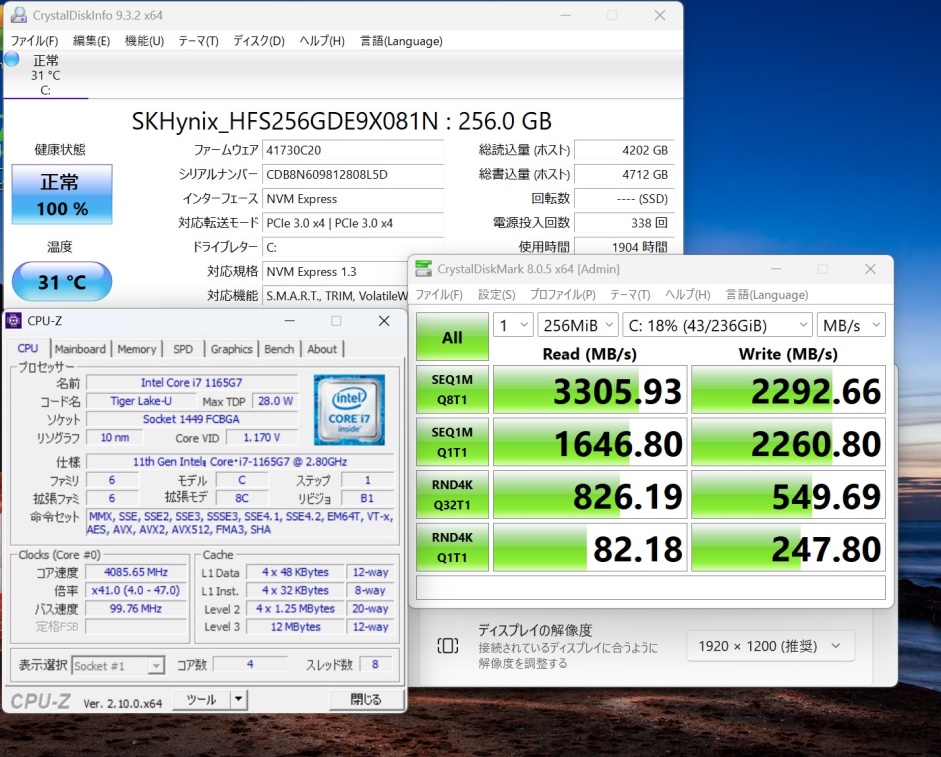Open 言語(Language) menu in CrystalDiskMark
The height and width of the screenshot is (757, 941).
[x=767, y=294]
